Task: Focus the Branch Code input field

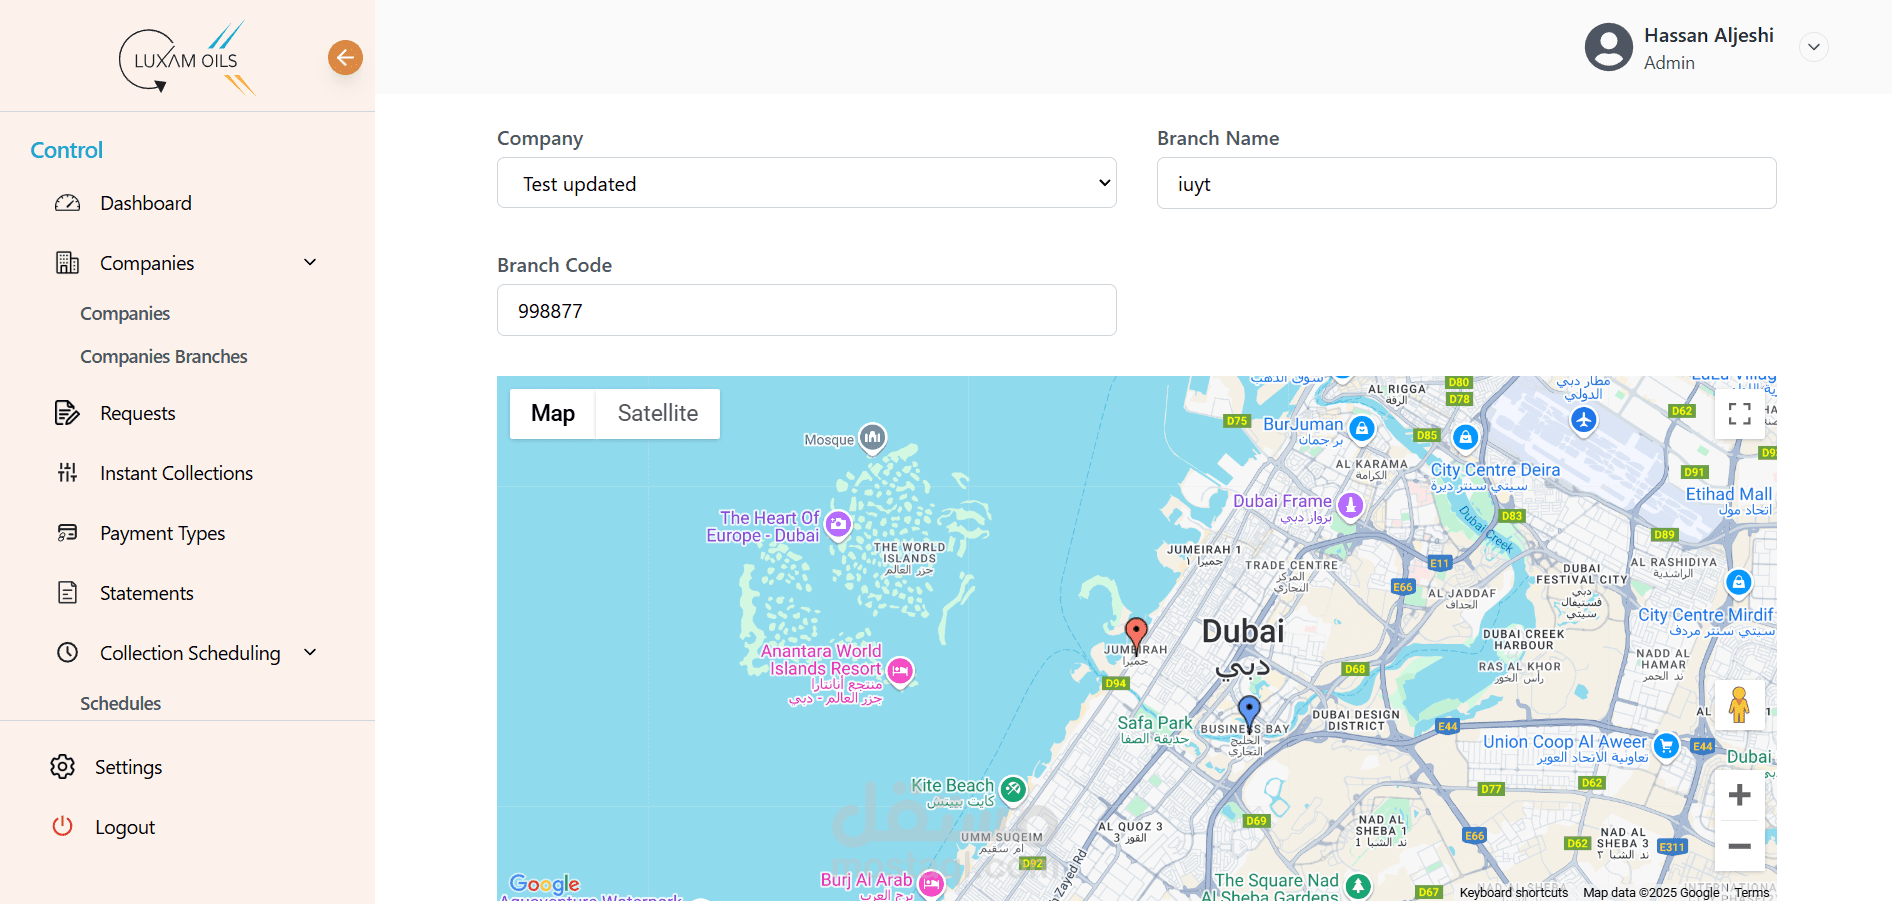Action: coord(807,310)
